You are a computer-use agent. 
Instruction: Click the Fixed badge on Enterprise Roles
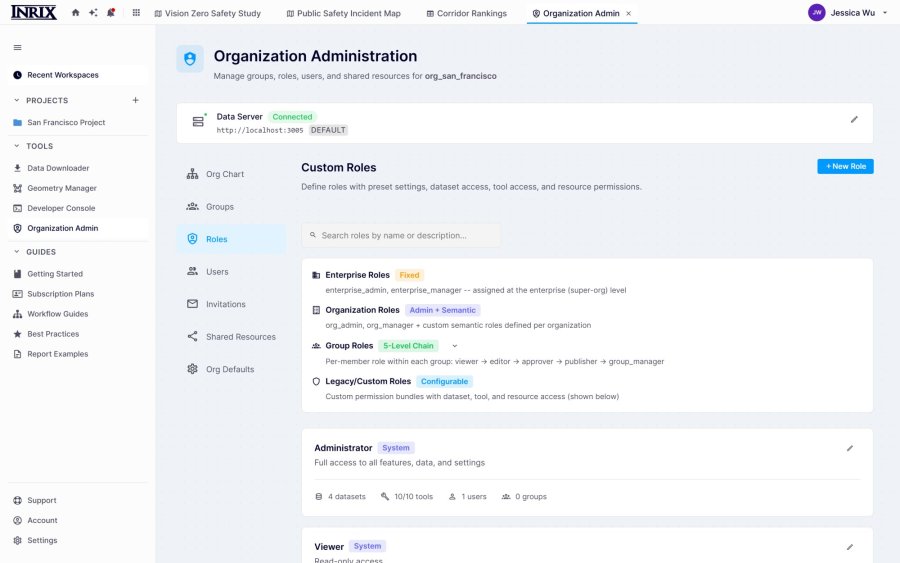409,275
